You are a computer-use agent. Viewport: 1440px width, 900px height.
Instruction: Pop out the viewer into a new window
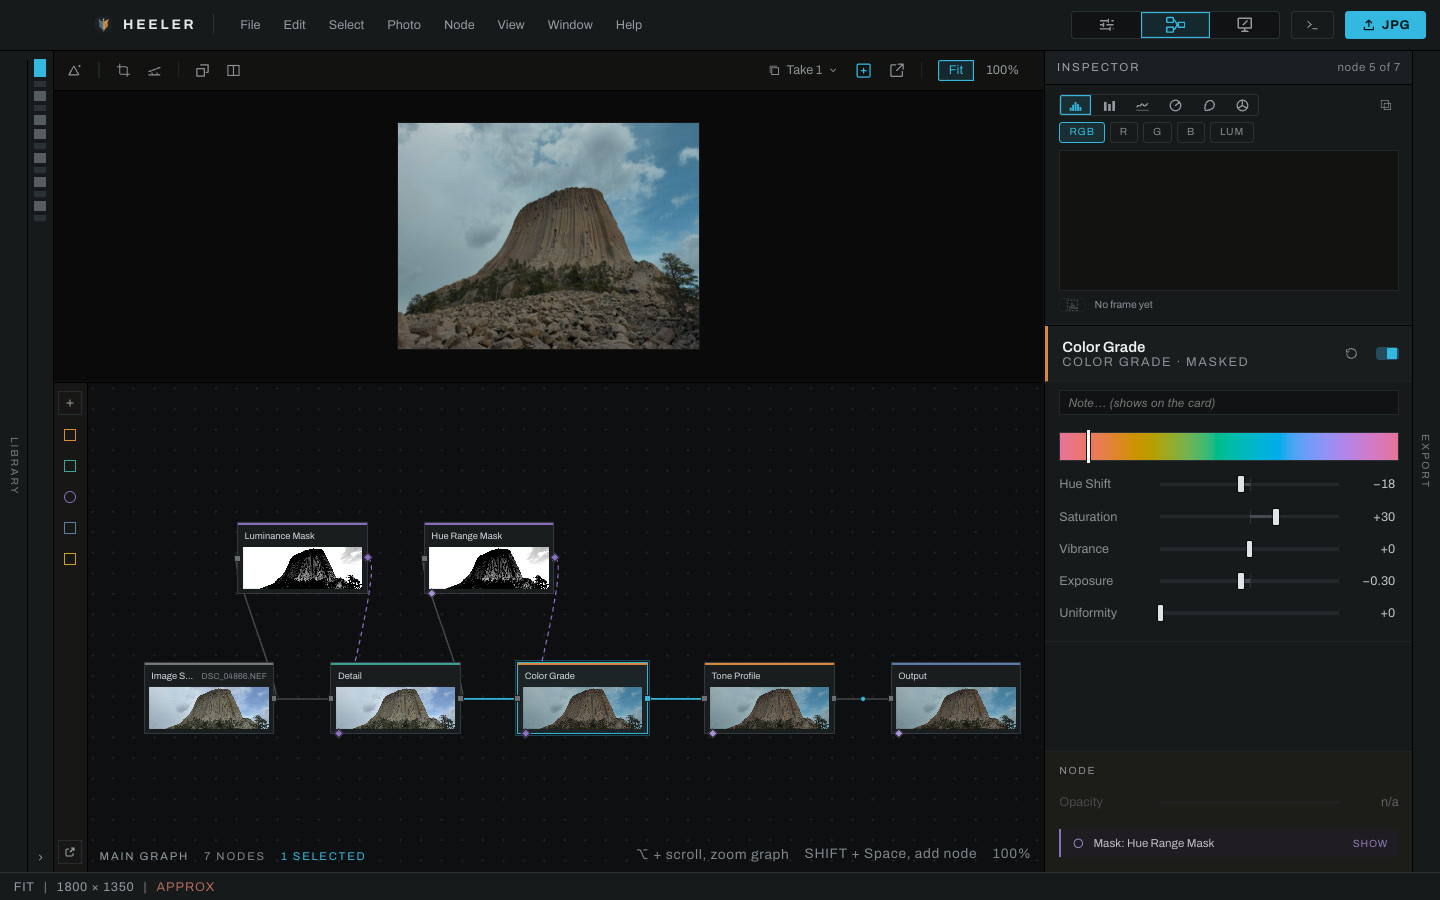click(x=897, y=70)
